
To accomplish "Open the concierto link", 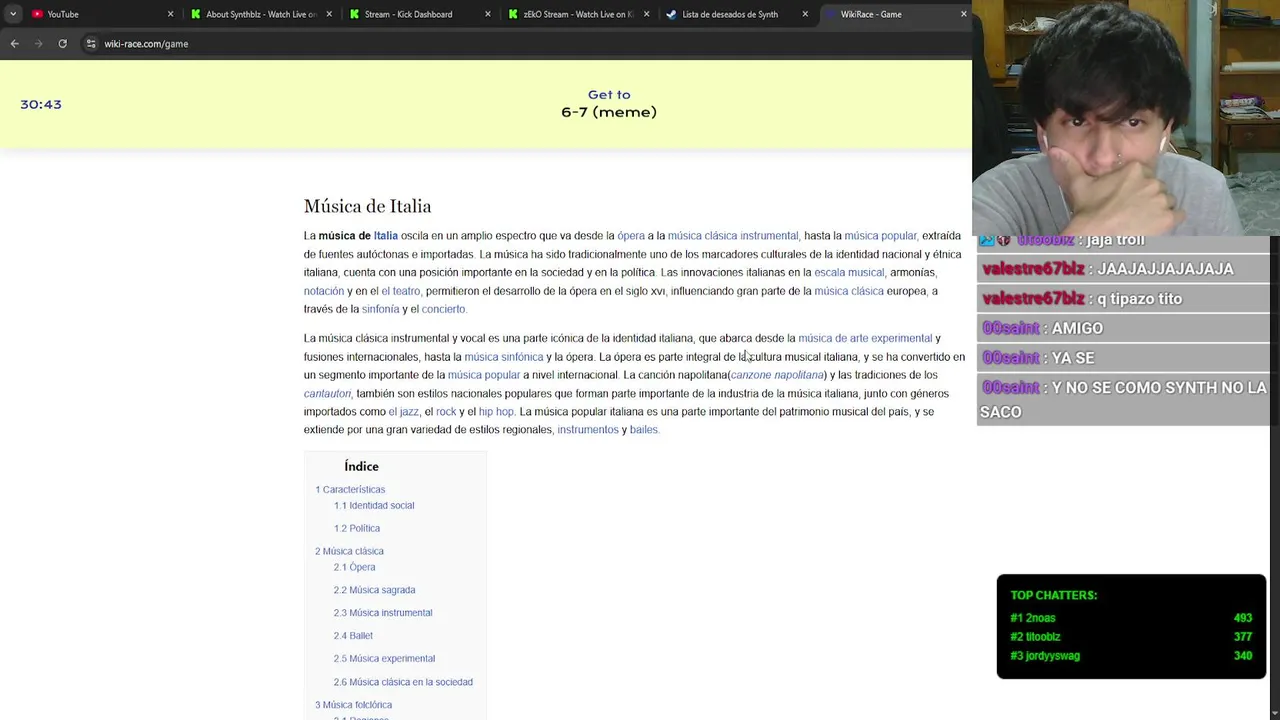I will [x=444, y=309].
